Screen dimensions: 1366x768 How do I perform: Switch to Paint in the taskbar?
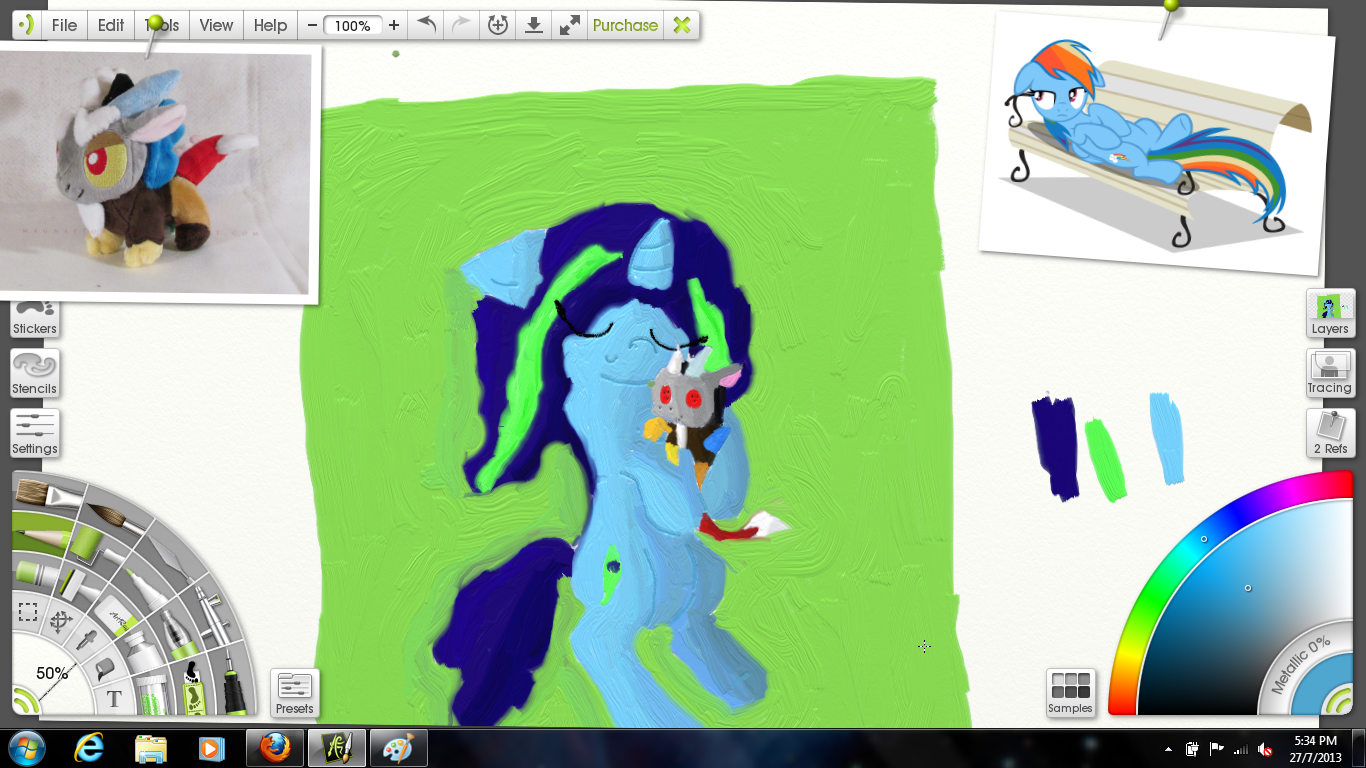398,748
